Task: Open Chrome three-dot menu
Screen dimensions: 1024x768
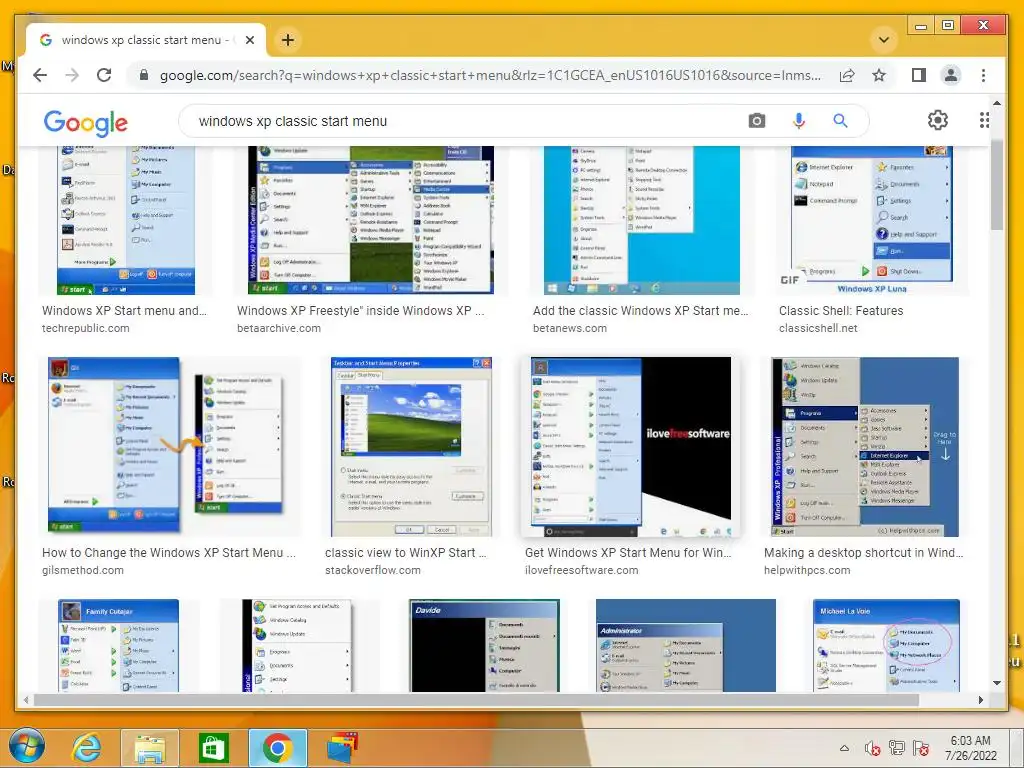Action: (x=984, y=75)
